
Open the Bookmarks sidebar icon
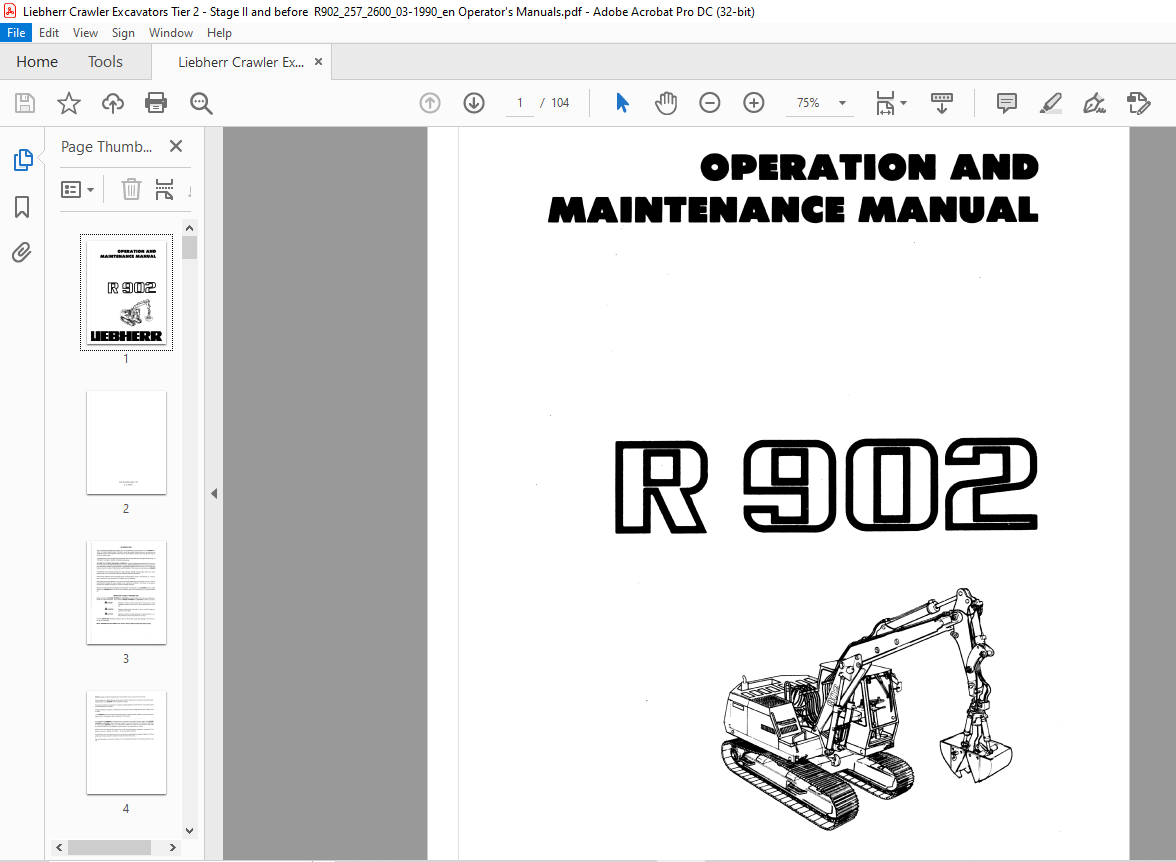[22, 207]
